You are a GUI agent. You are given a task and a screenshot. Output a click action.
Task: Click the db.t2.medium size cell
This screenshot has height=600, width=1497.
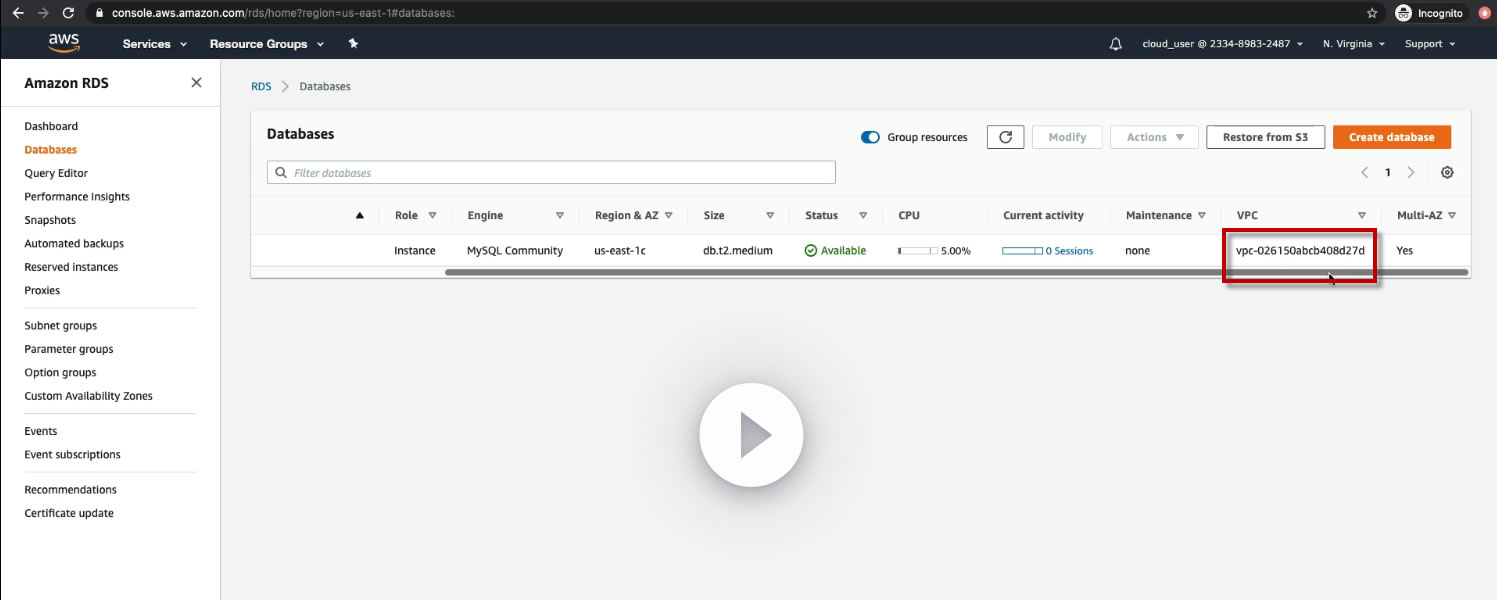click(738, 251)
